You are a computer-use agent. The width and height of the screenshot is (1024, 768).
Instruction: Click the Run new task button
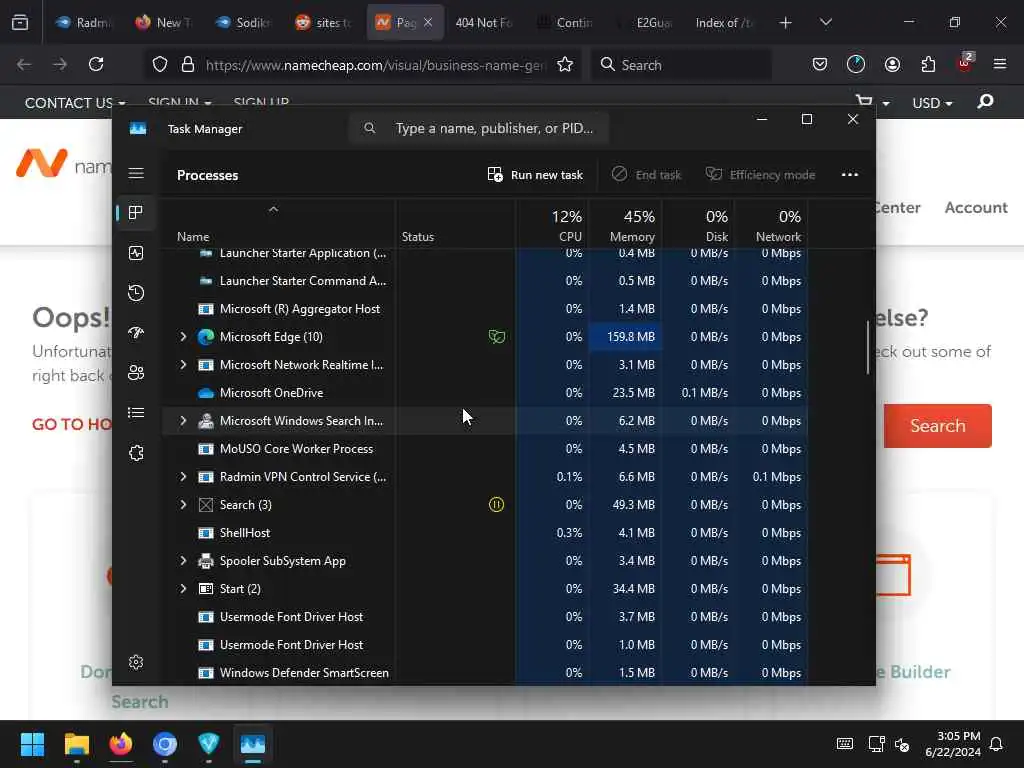click(x=535, y=174)
